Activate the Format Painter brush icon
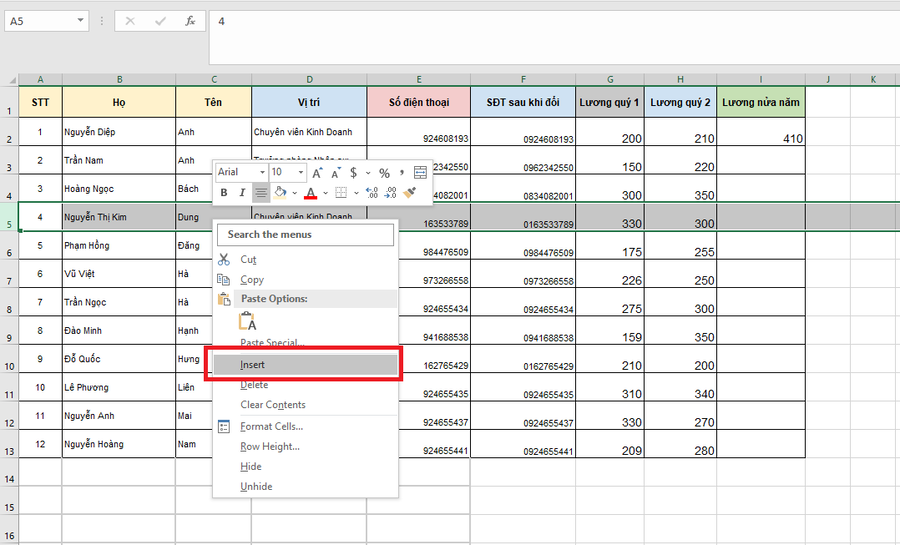 click(x=409, y=193)
